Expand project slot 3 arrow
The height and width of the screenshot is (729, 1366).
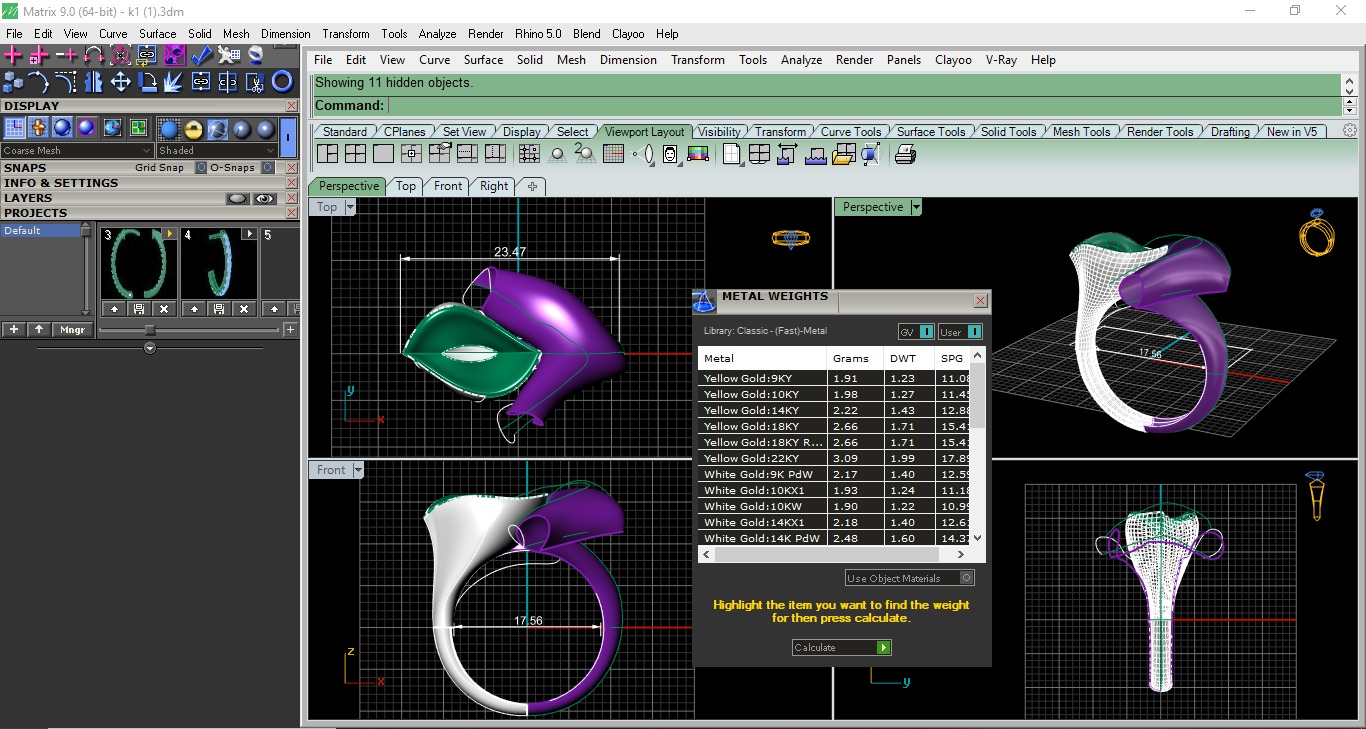click(x=170, y=234)
